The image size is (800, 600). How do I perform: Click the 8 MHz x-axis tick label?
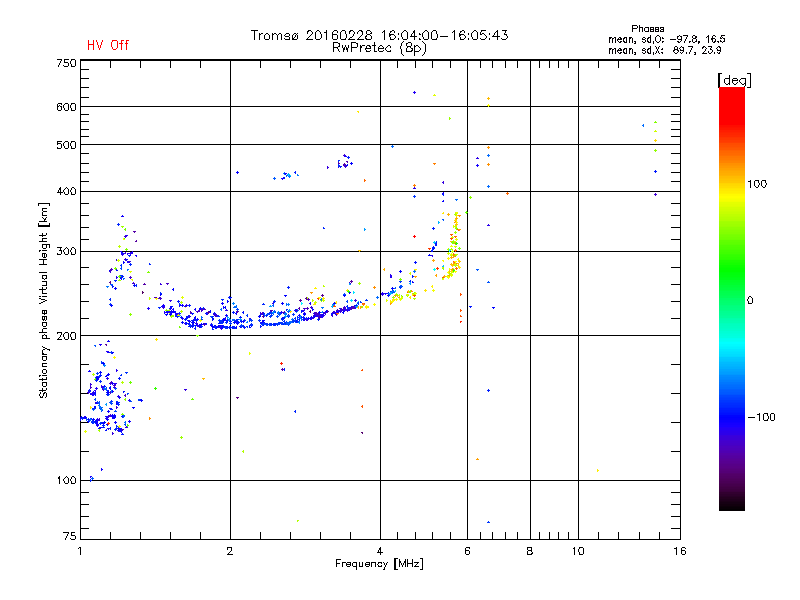pyautogui.click(x=530, y=551)
